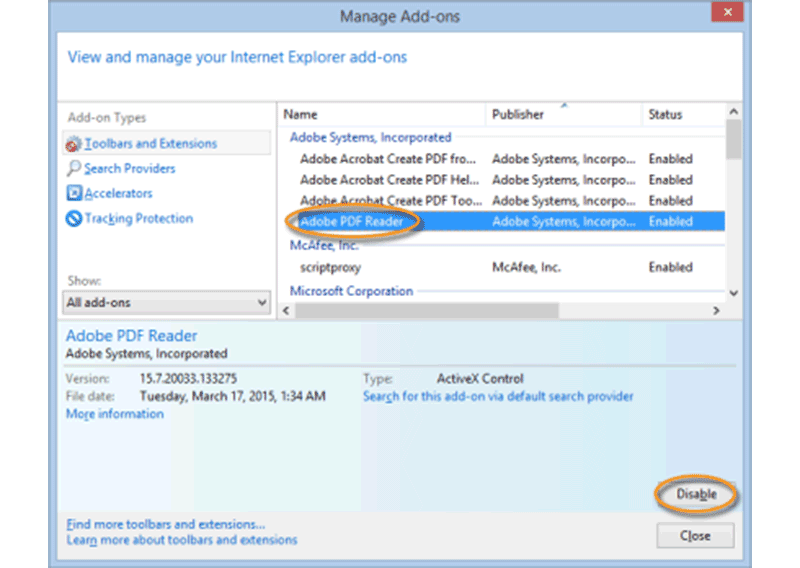Click the vertical scrollbar thumb
The height and width of the screenshot is (568, 800).
734,139
